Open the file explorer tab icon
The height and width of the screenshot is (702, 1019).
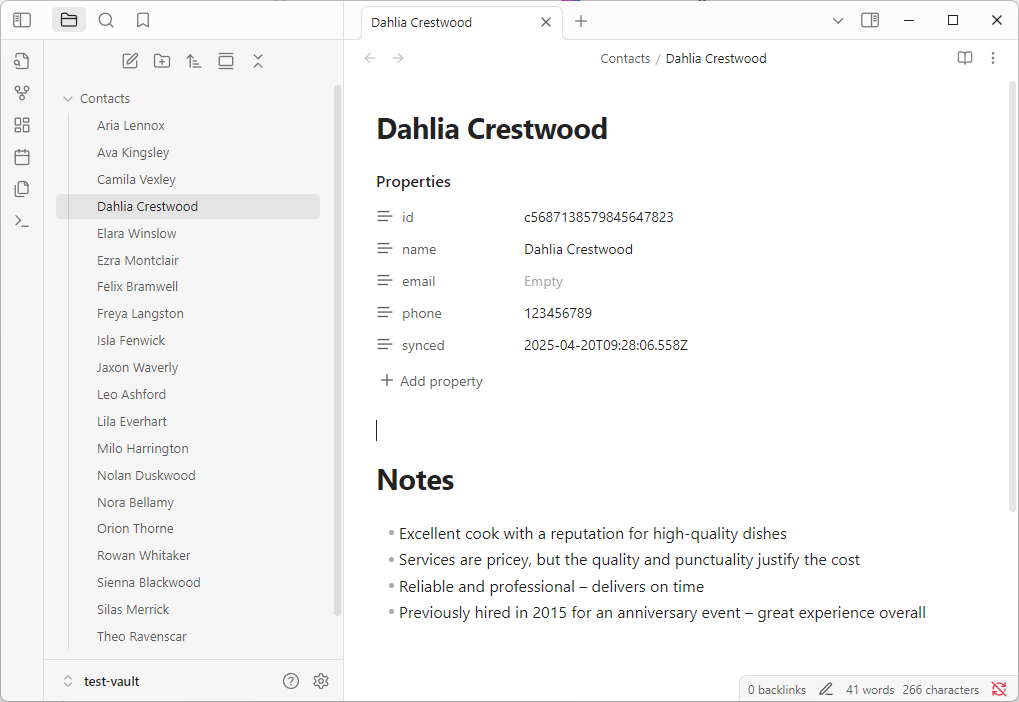[69, 20]
